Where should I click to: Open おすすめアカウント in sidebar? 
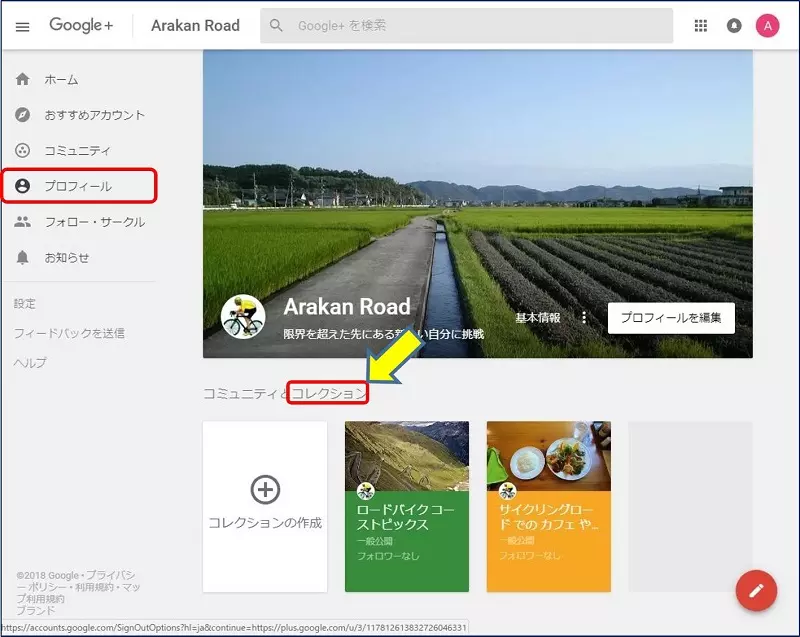[x=94, y=115]
